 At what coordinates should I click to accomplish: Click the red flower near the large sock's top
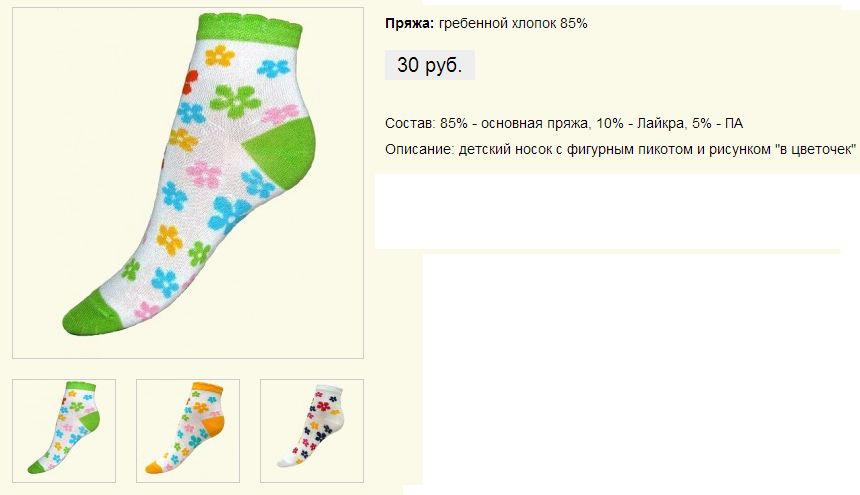pyautogui.click(x=191, y=82)
